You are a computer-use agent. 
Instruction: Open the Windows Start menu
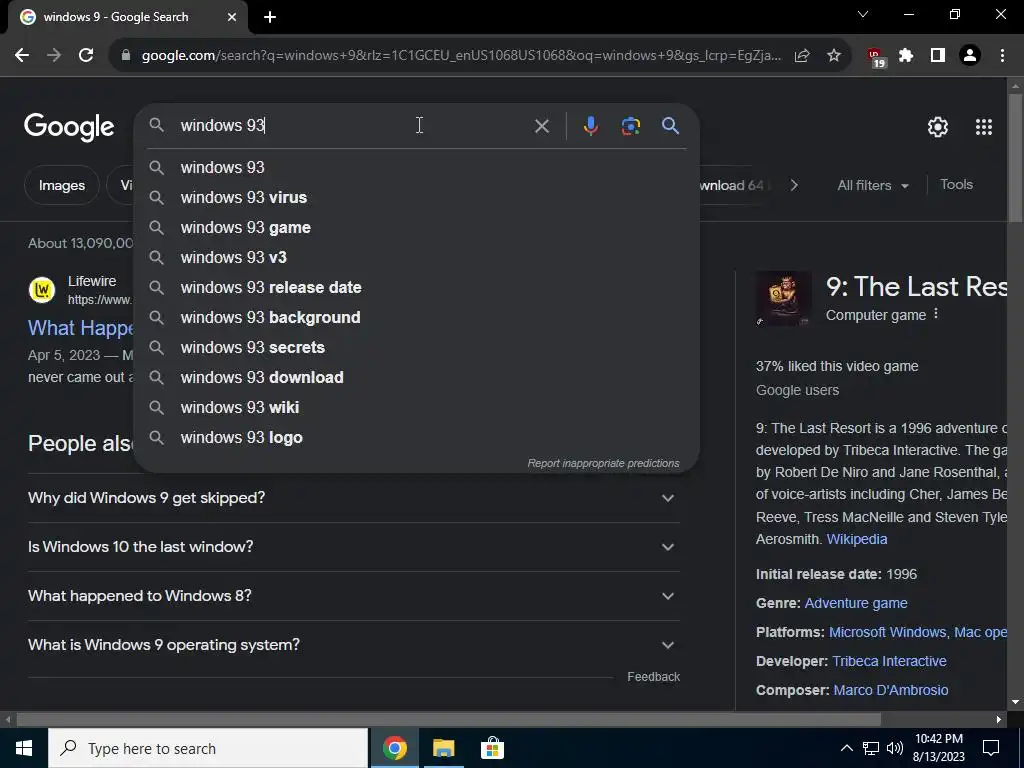(24, 748)
